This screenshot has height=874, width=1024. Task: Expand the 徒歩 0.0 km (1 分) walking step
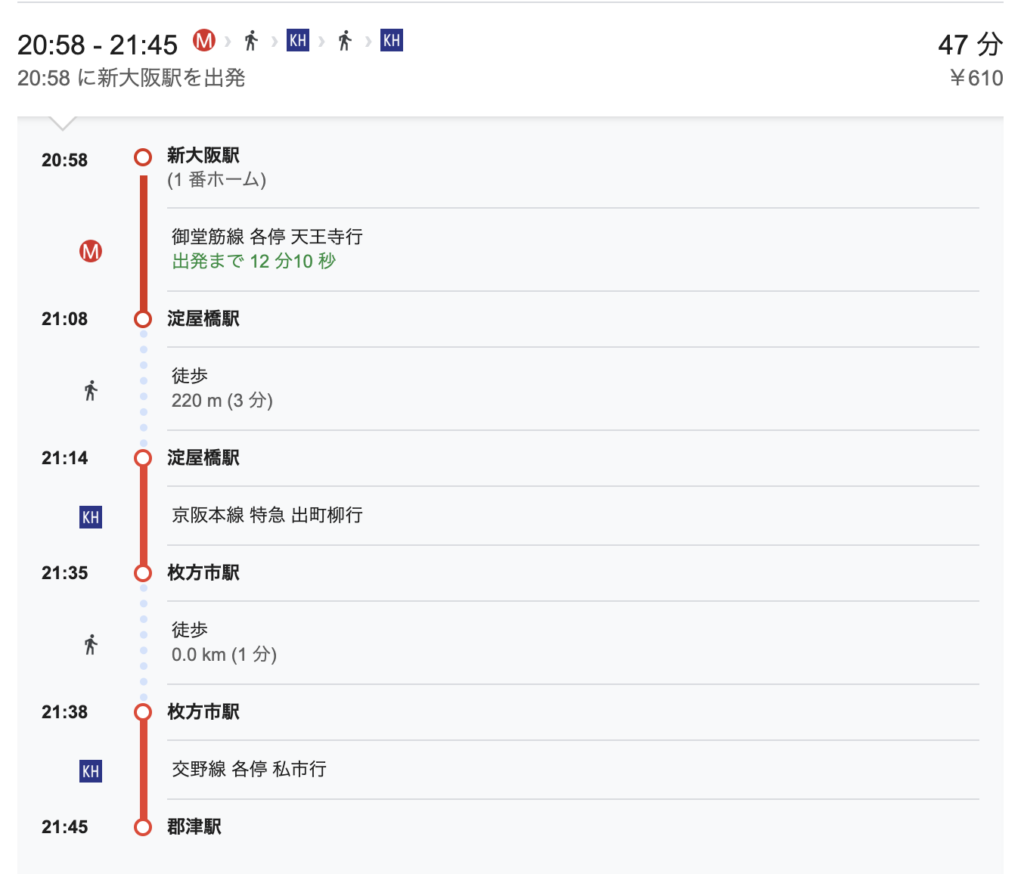point(224,643)
